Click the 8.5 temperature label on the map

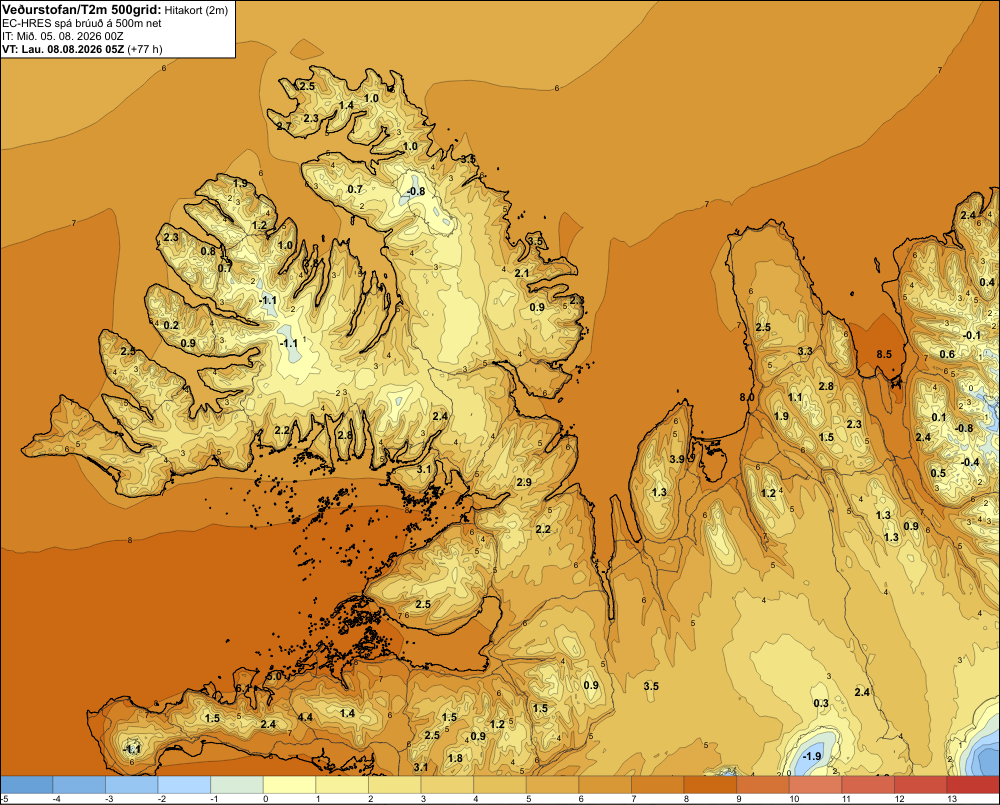tap(884, 354)
